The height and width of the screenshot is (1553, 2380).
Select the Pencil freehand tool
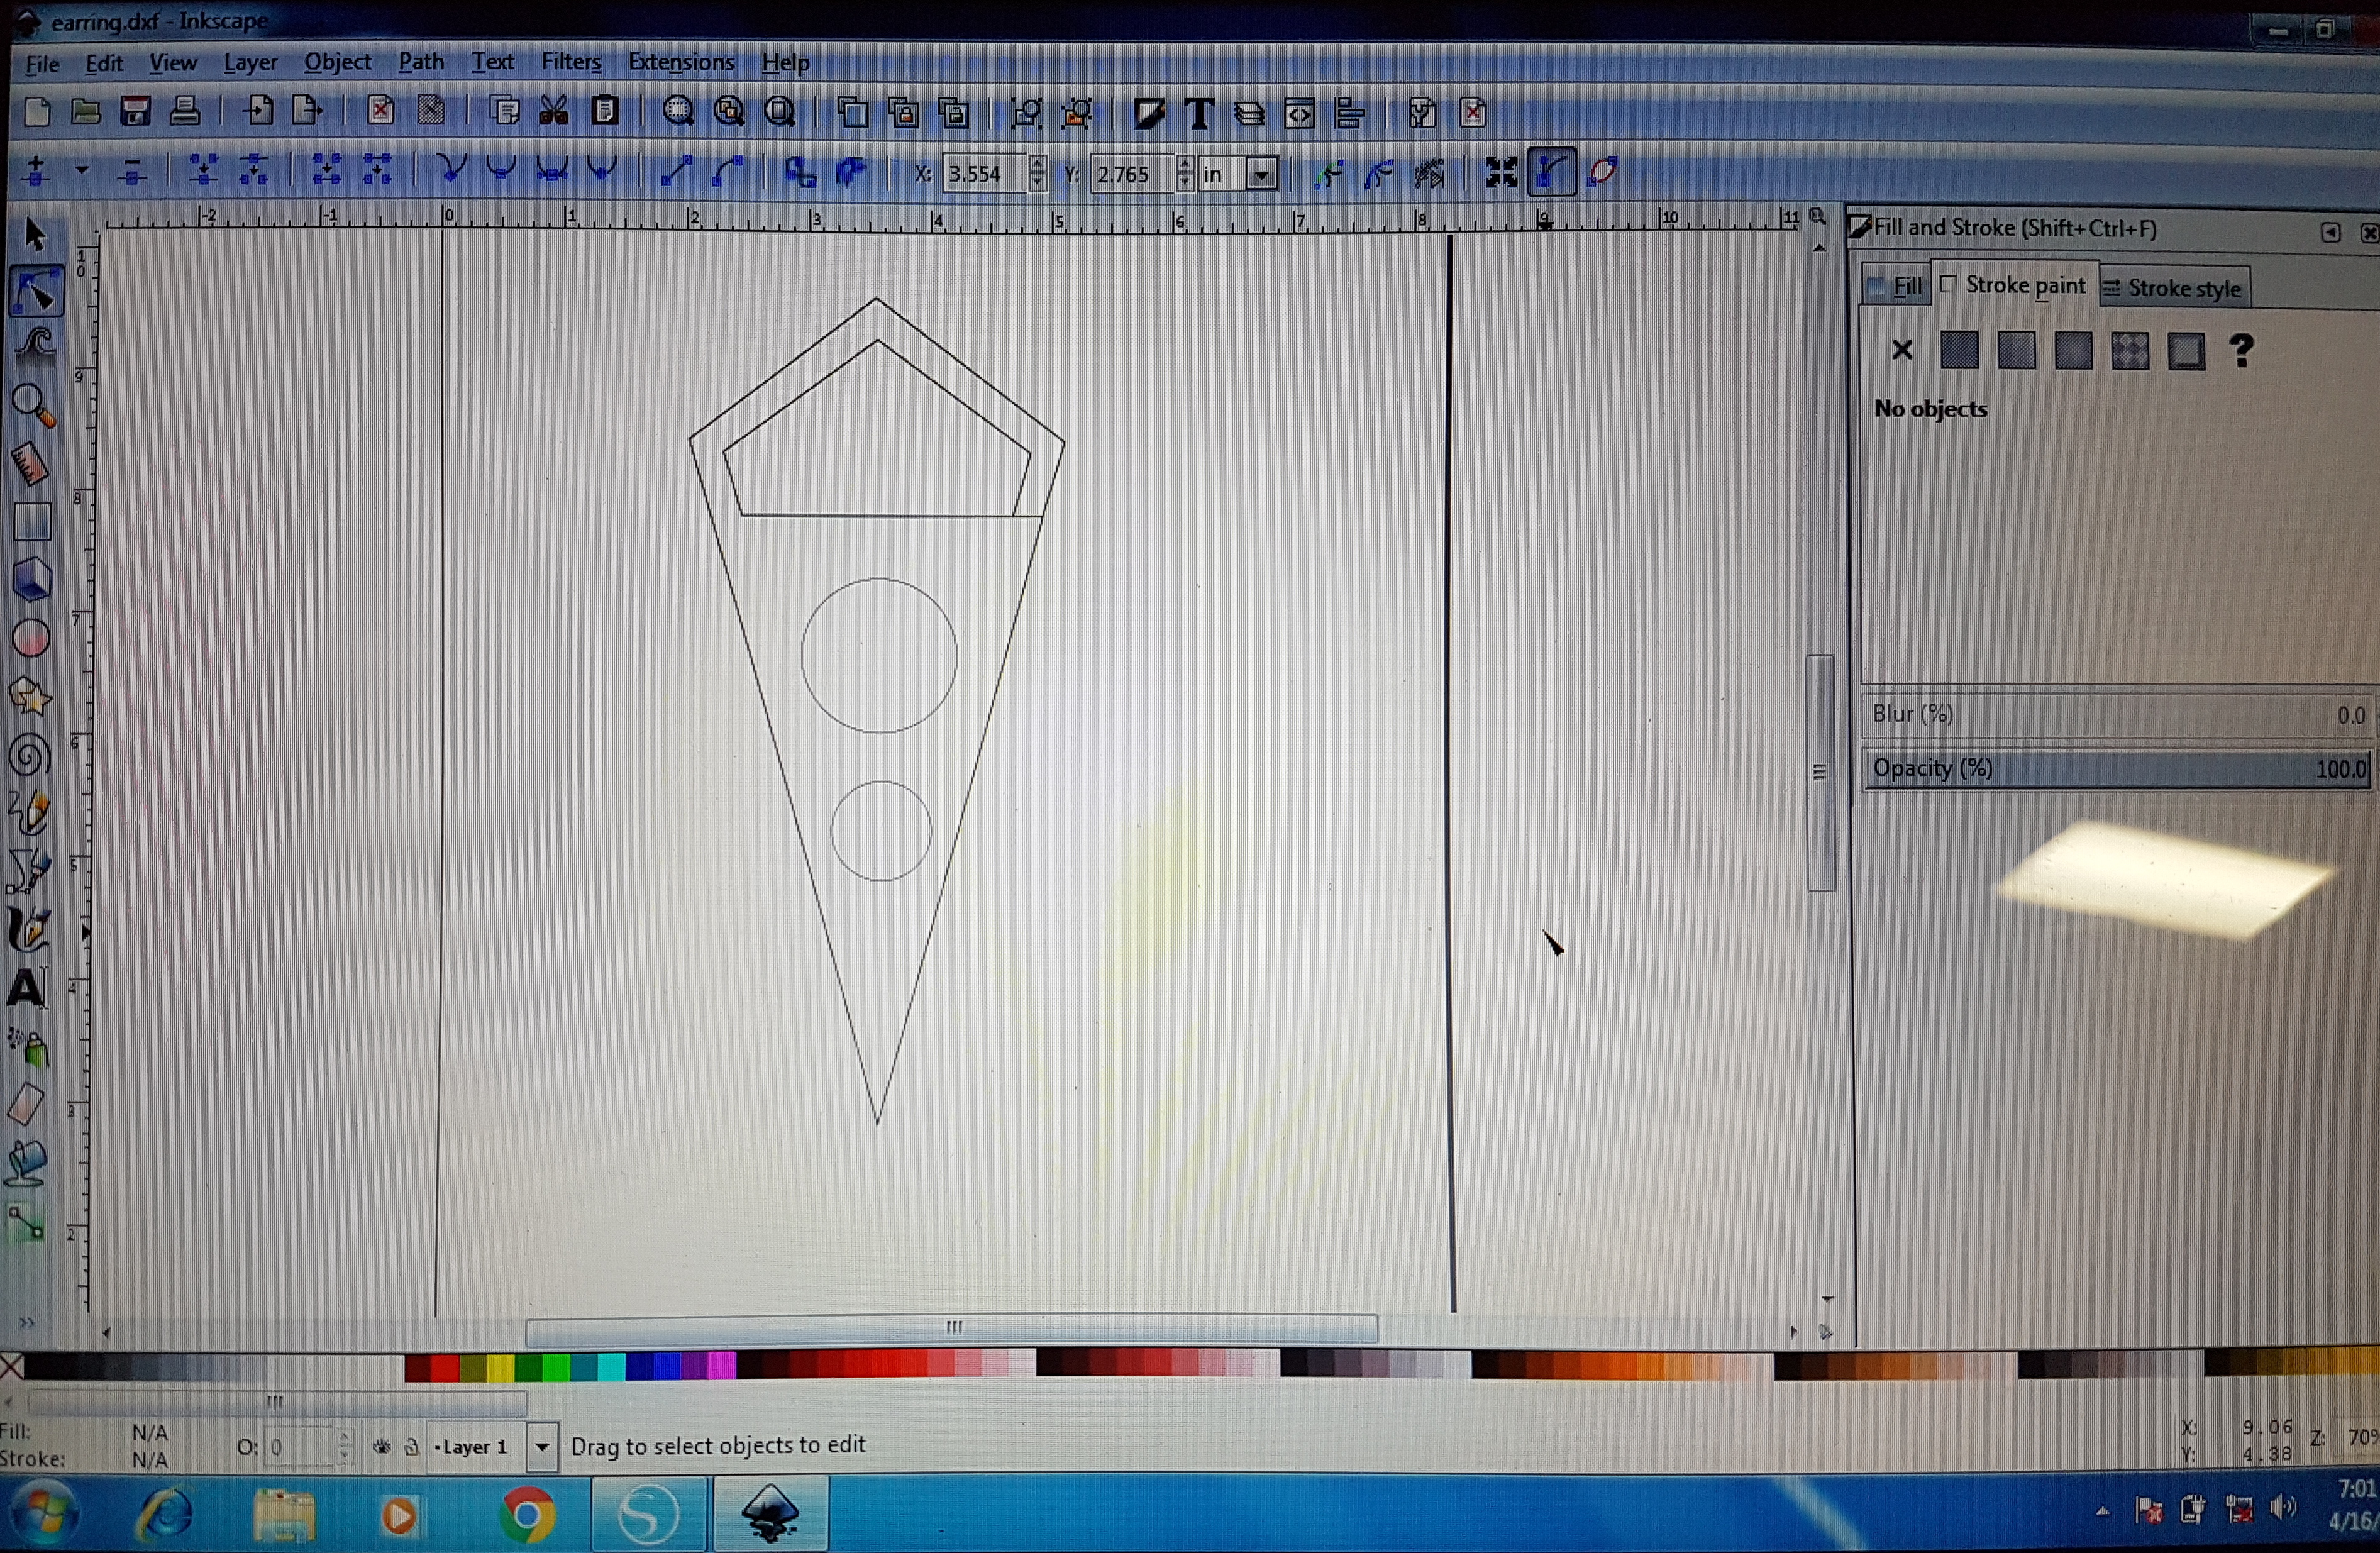click(x=29, y=813)
